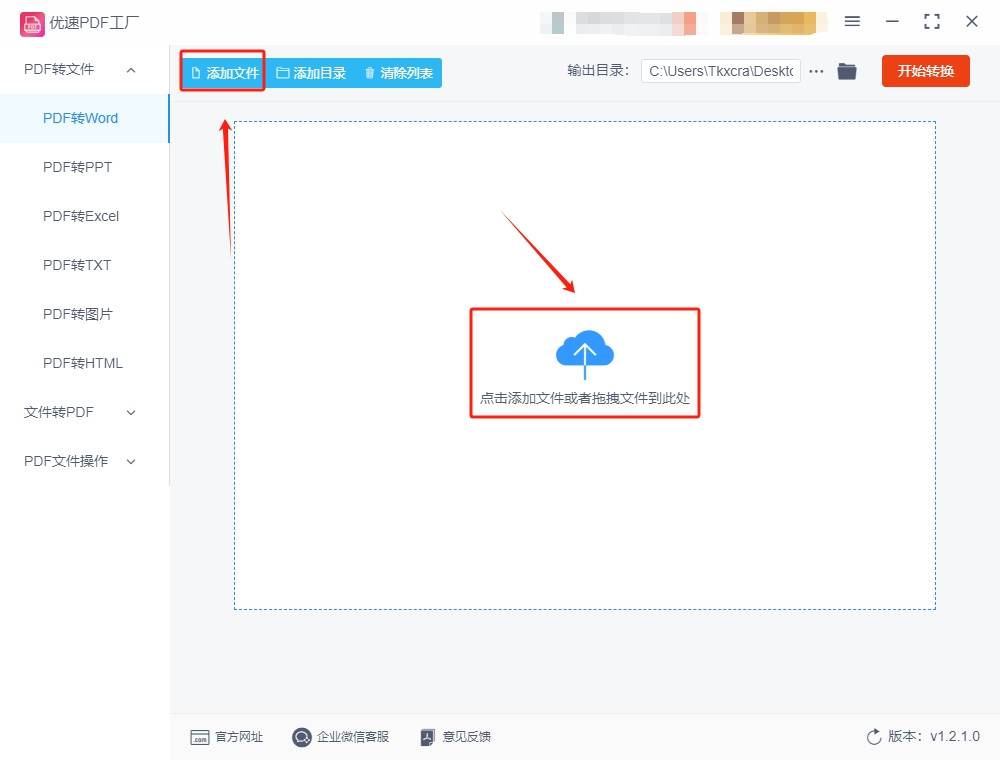Collapse the PDF转文件 section

point(130,70)
